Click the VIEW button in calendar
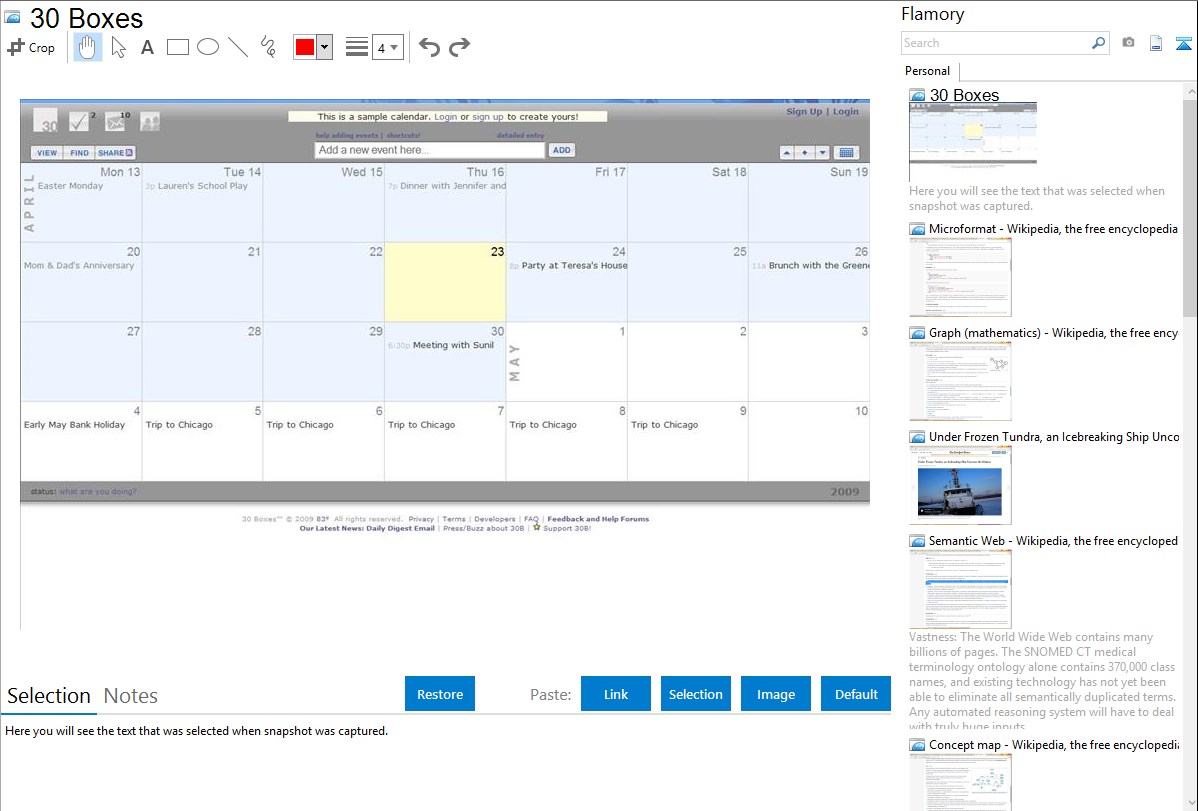The width and height of the screenshot is (1198, 811). [47, 153]
